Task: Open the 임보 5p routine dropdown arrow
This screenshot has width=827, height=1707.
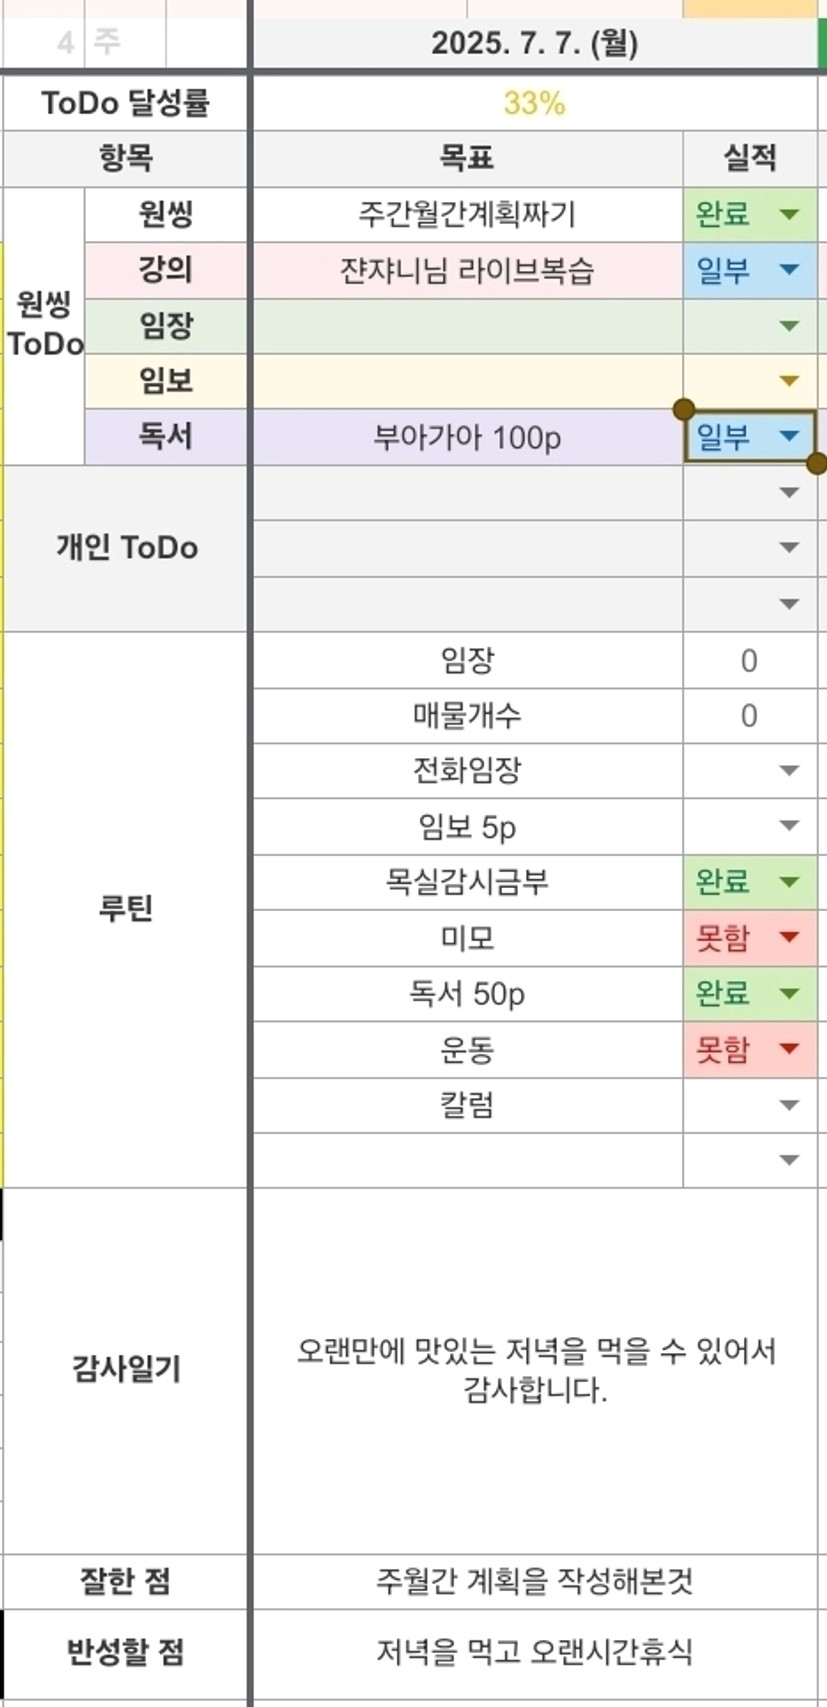Action: tap(789, 826)
